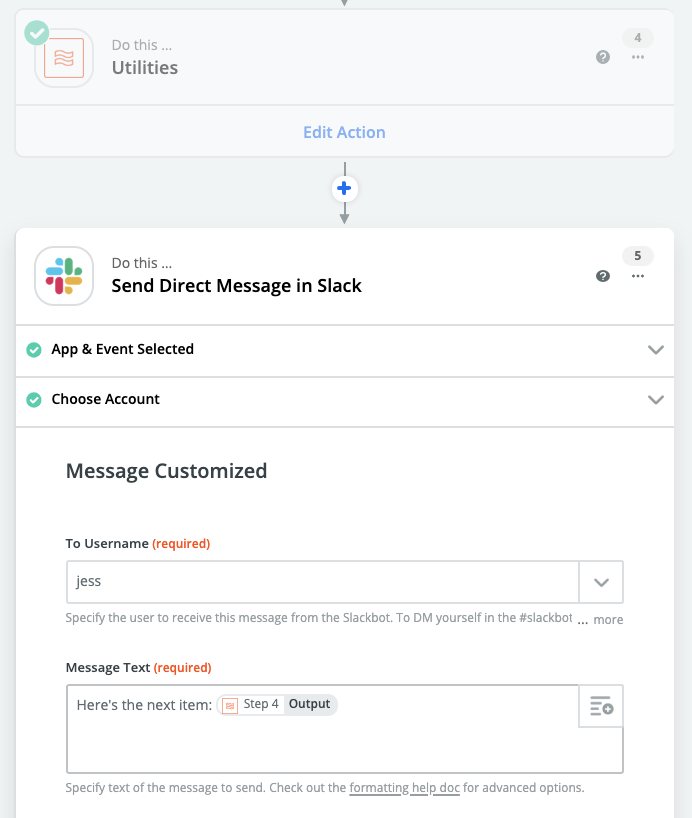Viewport: 692px width, 818px height.
Task: Click the Edit Action button
Action: tap(344, 132)
